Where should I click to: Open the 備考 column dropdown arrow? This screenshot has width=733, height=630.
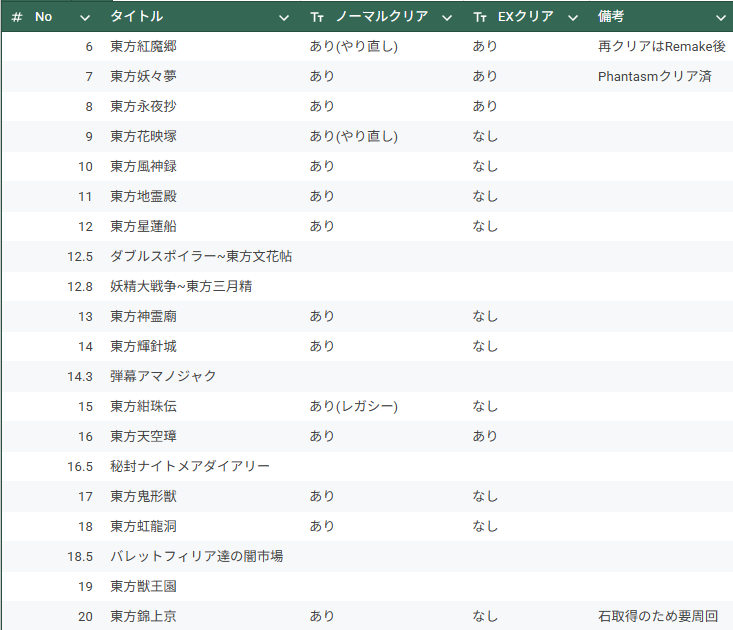tap(720, 18)
